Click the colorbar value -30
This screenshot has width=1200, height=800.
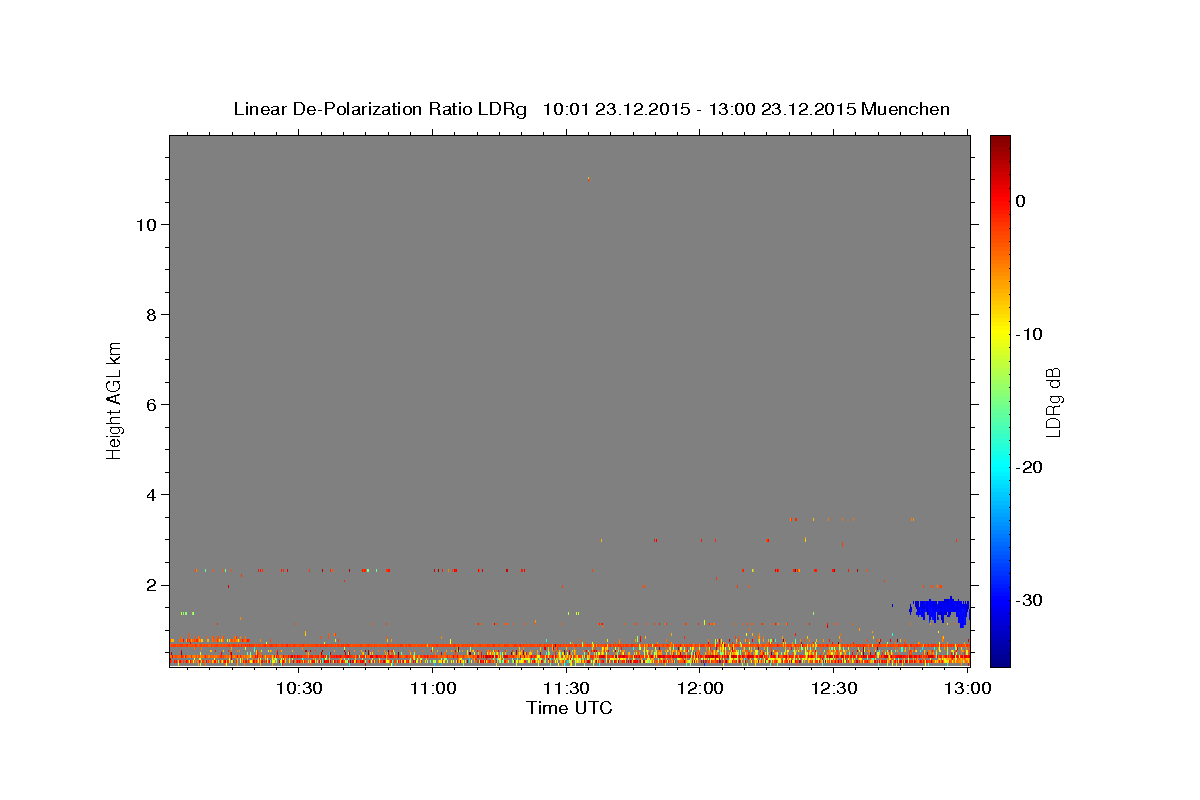[1028, 600]
